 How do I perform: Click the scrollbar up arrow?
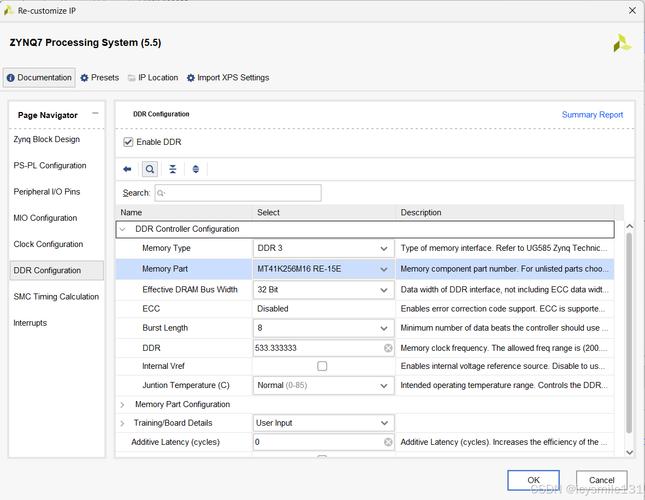(629, 227)
